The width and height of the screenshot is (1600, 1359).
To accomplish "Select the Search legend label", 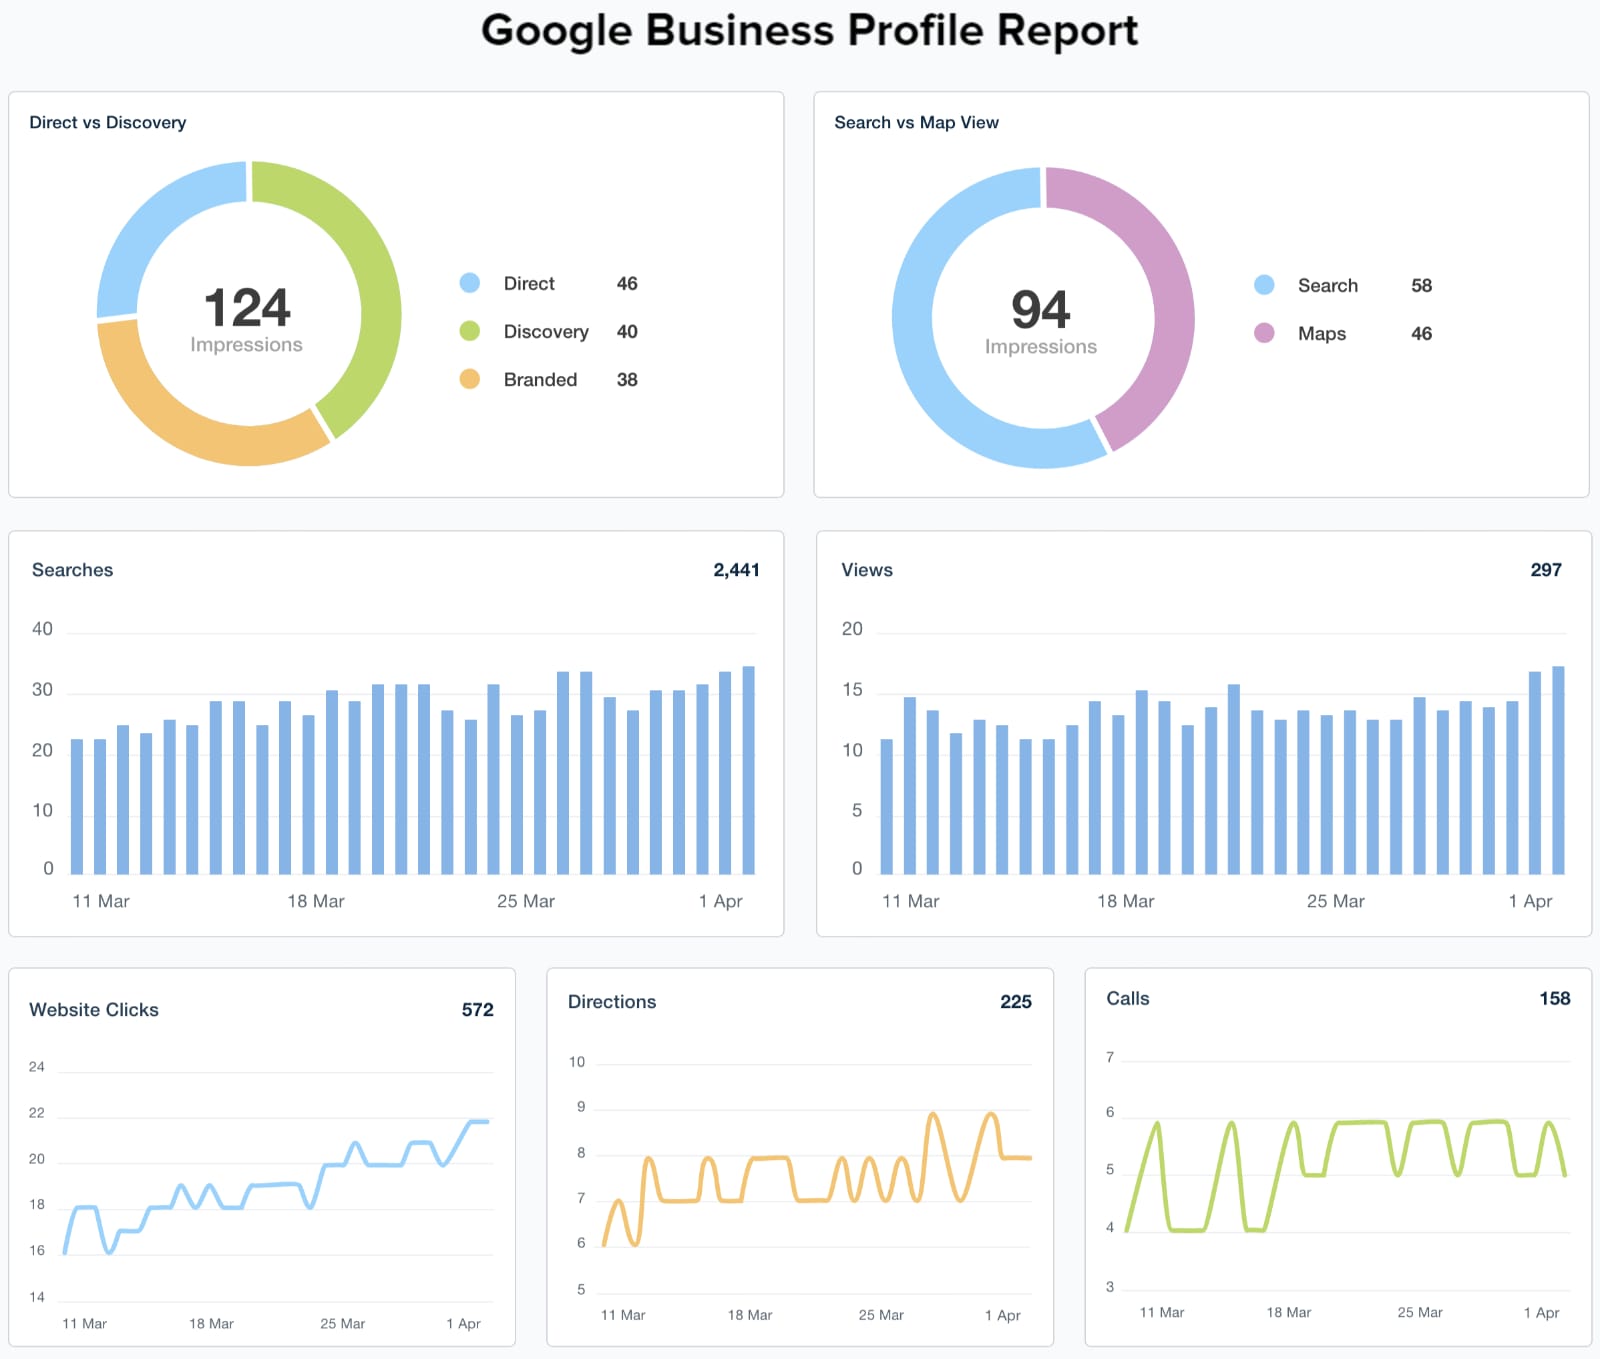I will 1328,285.
